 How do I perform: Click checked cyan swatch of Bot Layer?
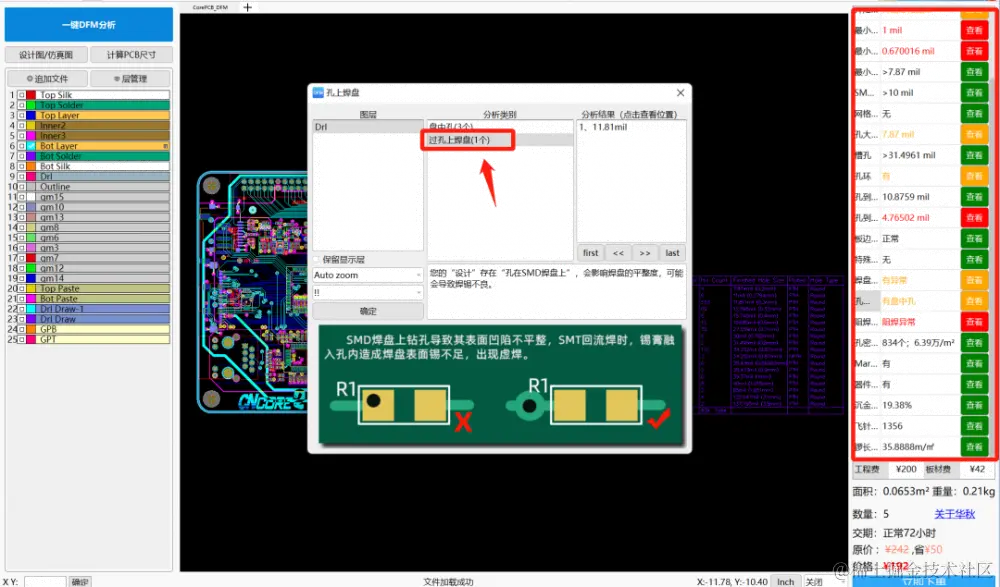click(x=31, y=145)
